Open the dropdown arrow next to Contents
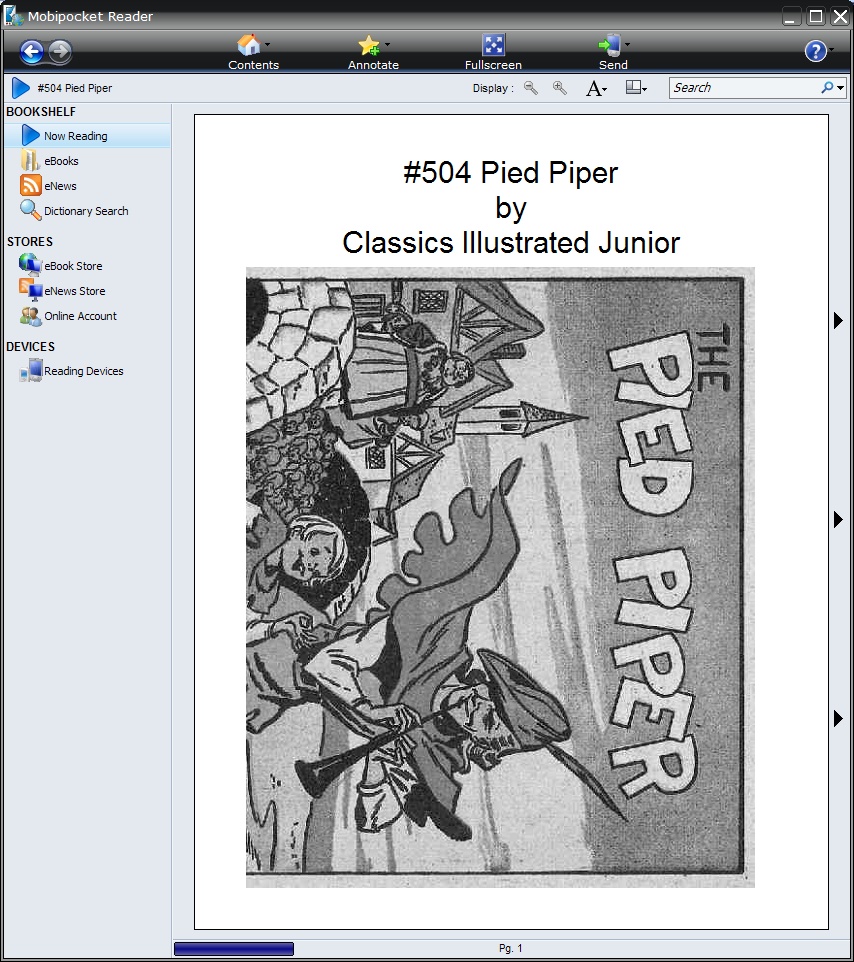854x962 pixels. tap(267, 44)
